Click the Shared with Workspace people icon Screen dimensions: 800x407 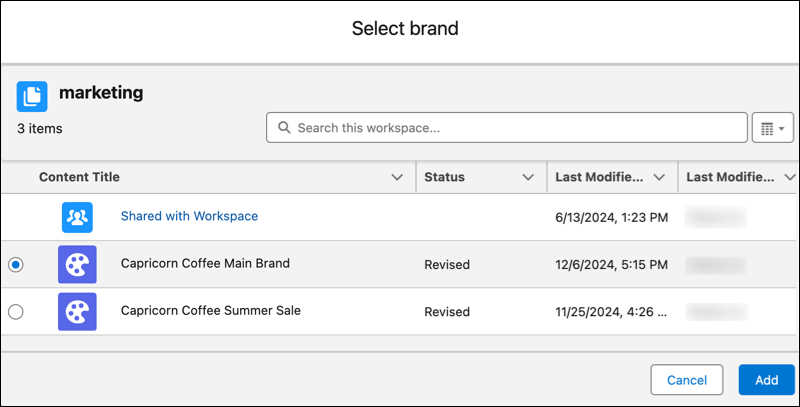[x=77, y=217]
